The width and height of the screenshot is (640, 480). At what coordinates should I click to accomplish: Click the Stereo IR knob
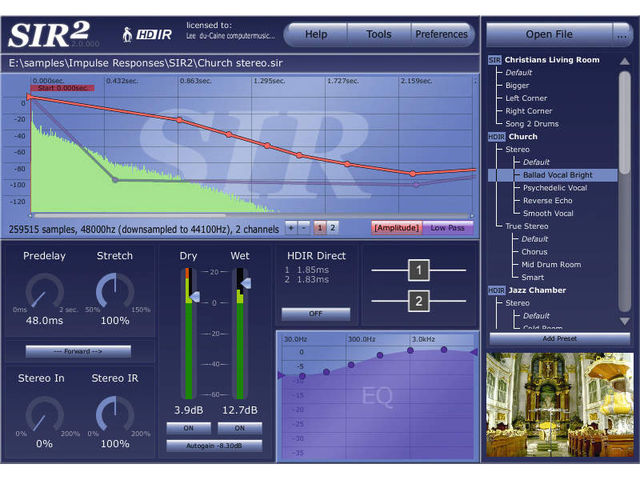click(x=115, y=414)
